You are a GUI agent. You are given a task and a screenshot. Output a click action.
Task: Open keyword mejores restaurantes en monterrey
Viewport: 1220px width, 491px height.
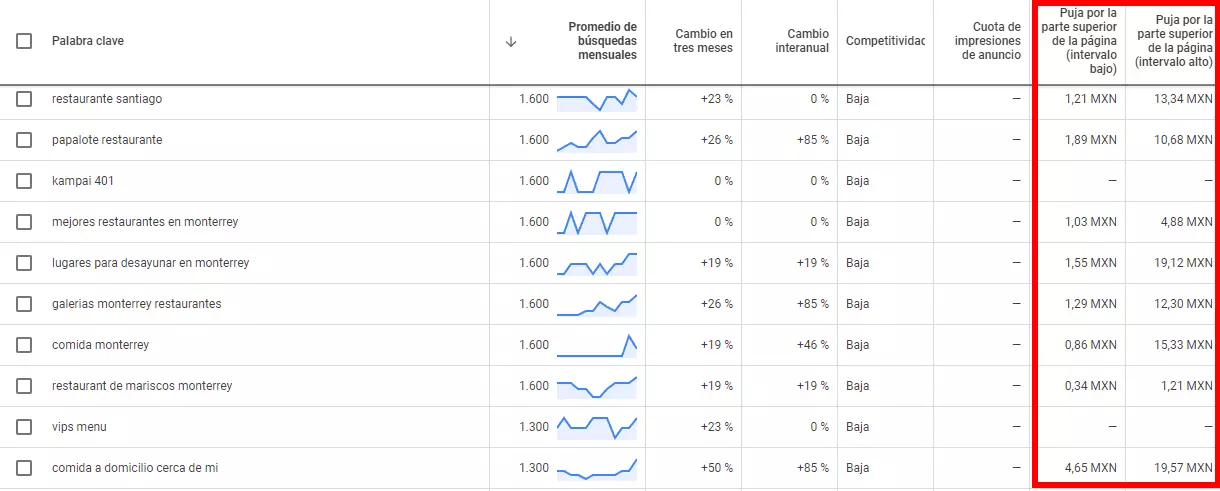tap(145, 222)
